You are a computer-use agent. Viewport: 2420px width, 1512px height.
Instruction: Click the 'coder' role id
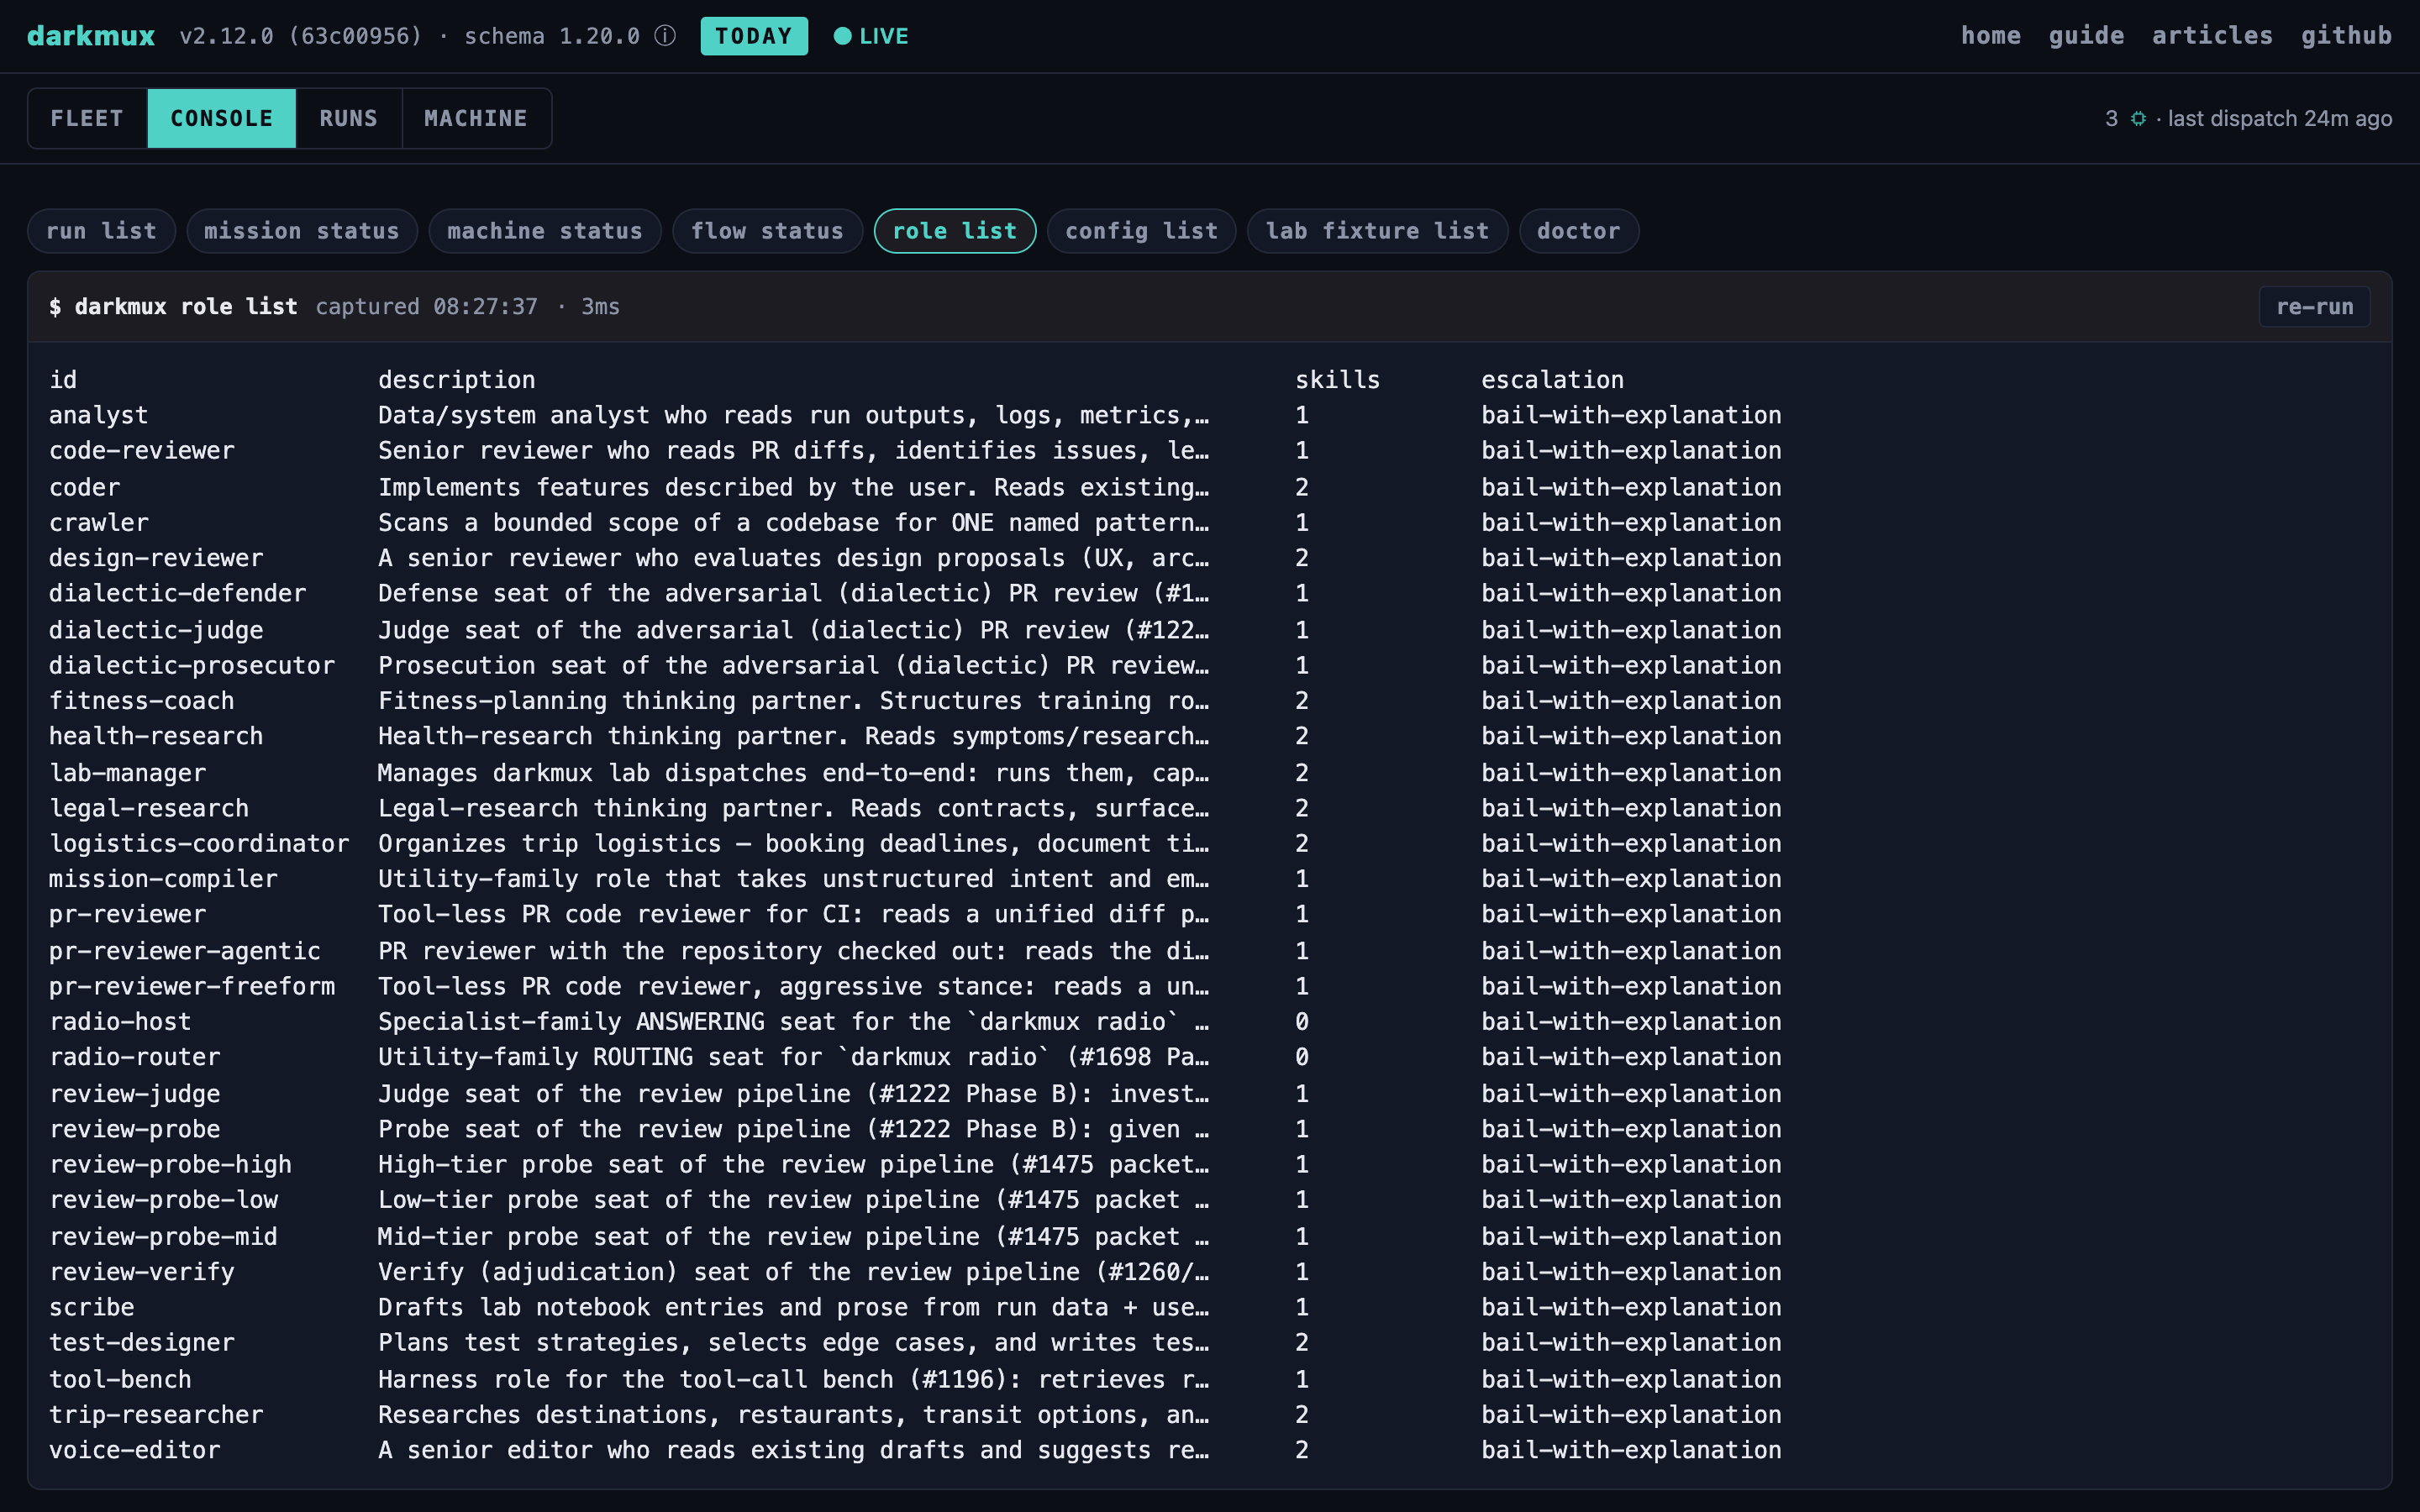(84, 487)
